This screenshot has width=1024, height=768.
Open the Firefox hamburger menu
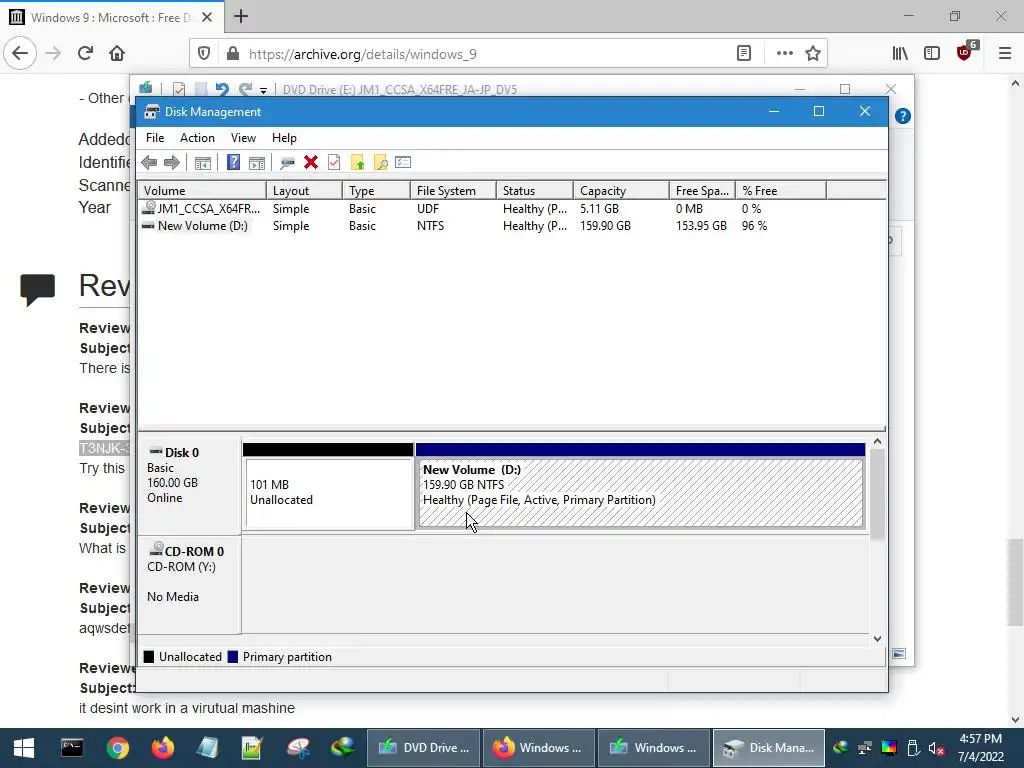point(1005,54)
